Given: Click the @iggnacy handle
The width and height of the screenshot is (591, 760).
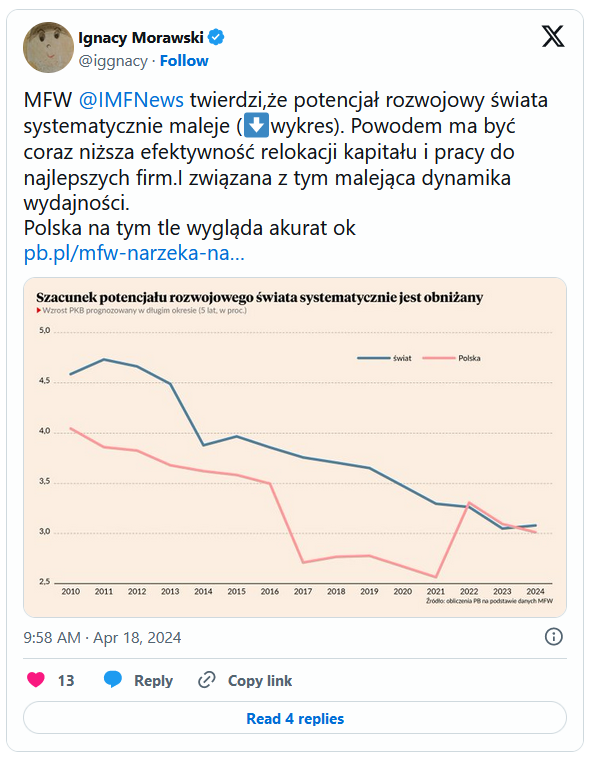Looking at the screenshot, I should tap(113, 61).
